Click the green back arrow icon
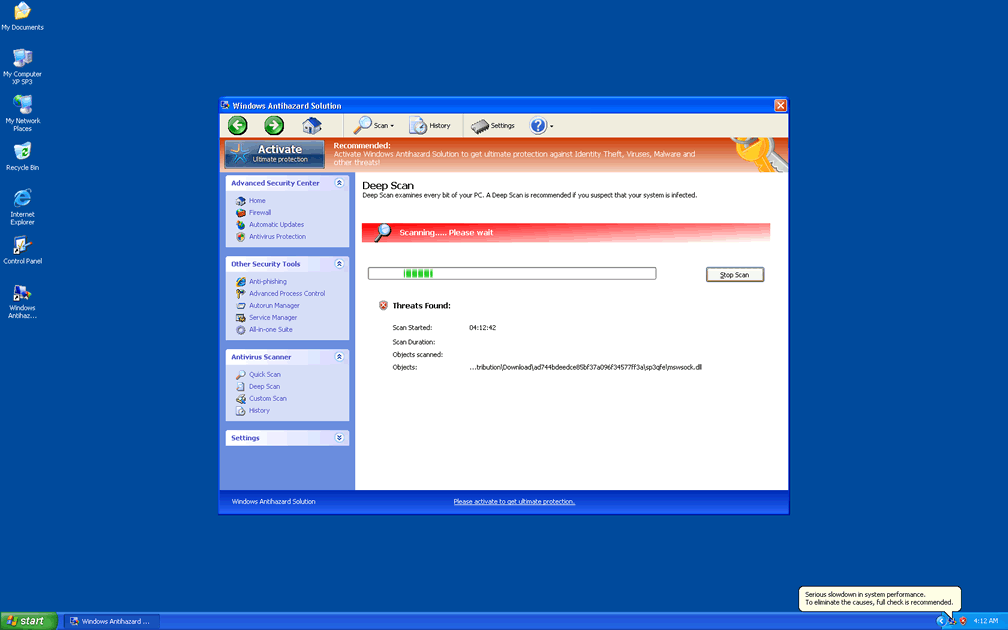This screenshot has width=1008, height=630. [237, 125]
